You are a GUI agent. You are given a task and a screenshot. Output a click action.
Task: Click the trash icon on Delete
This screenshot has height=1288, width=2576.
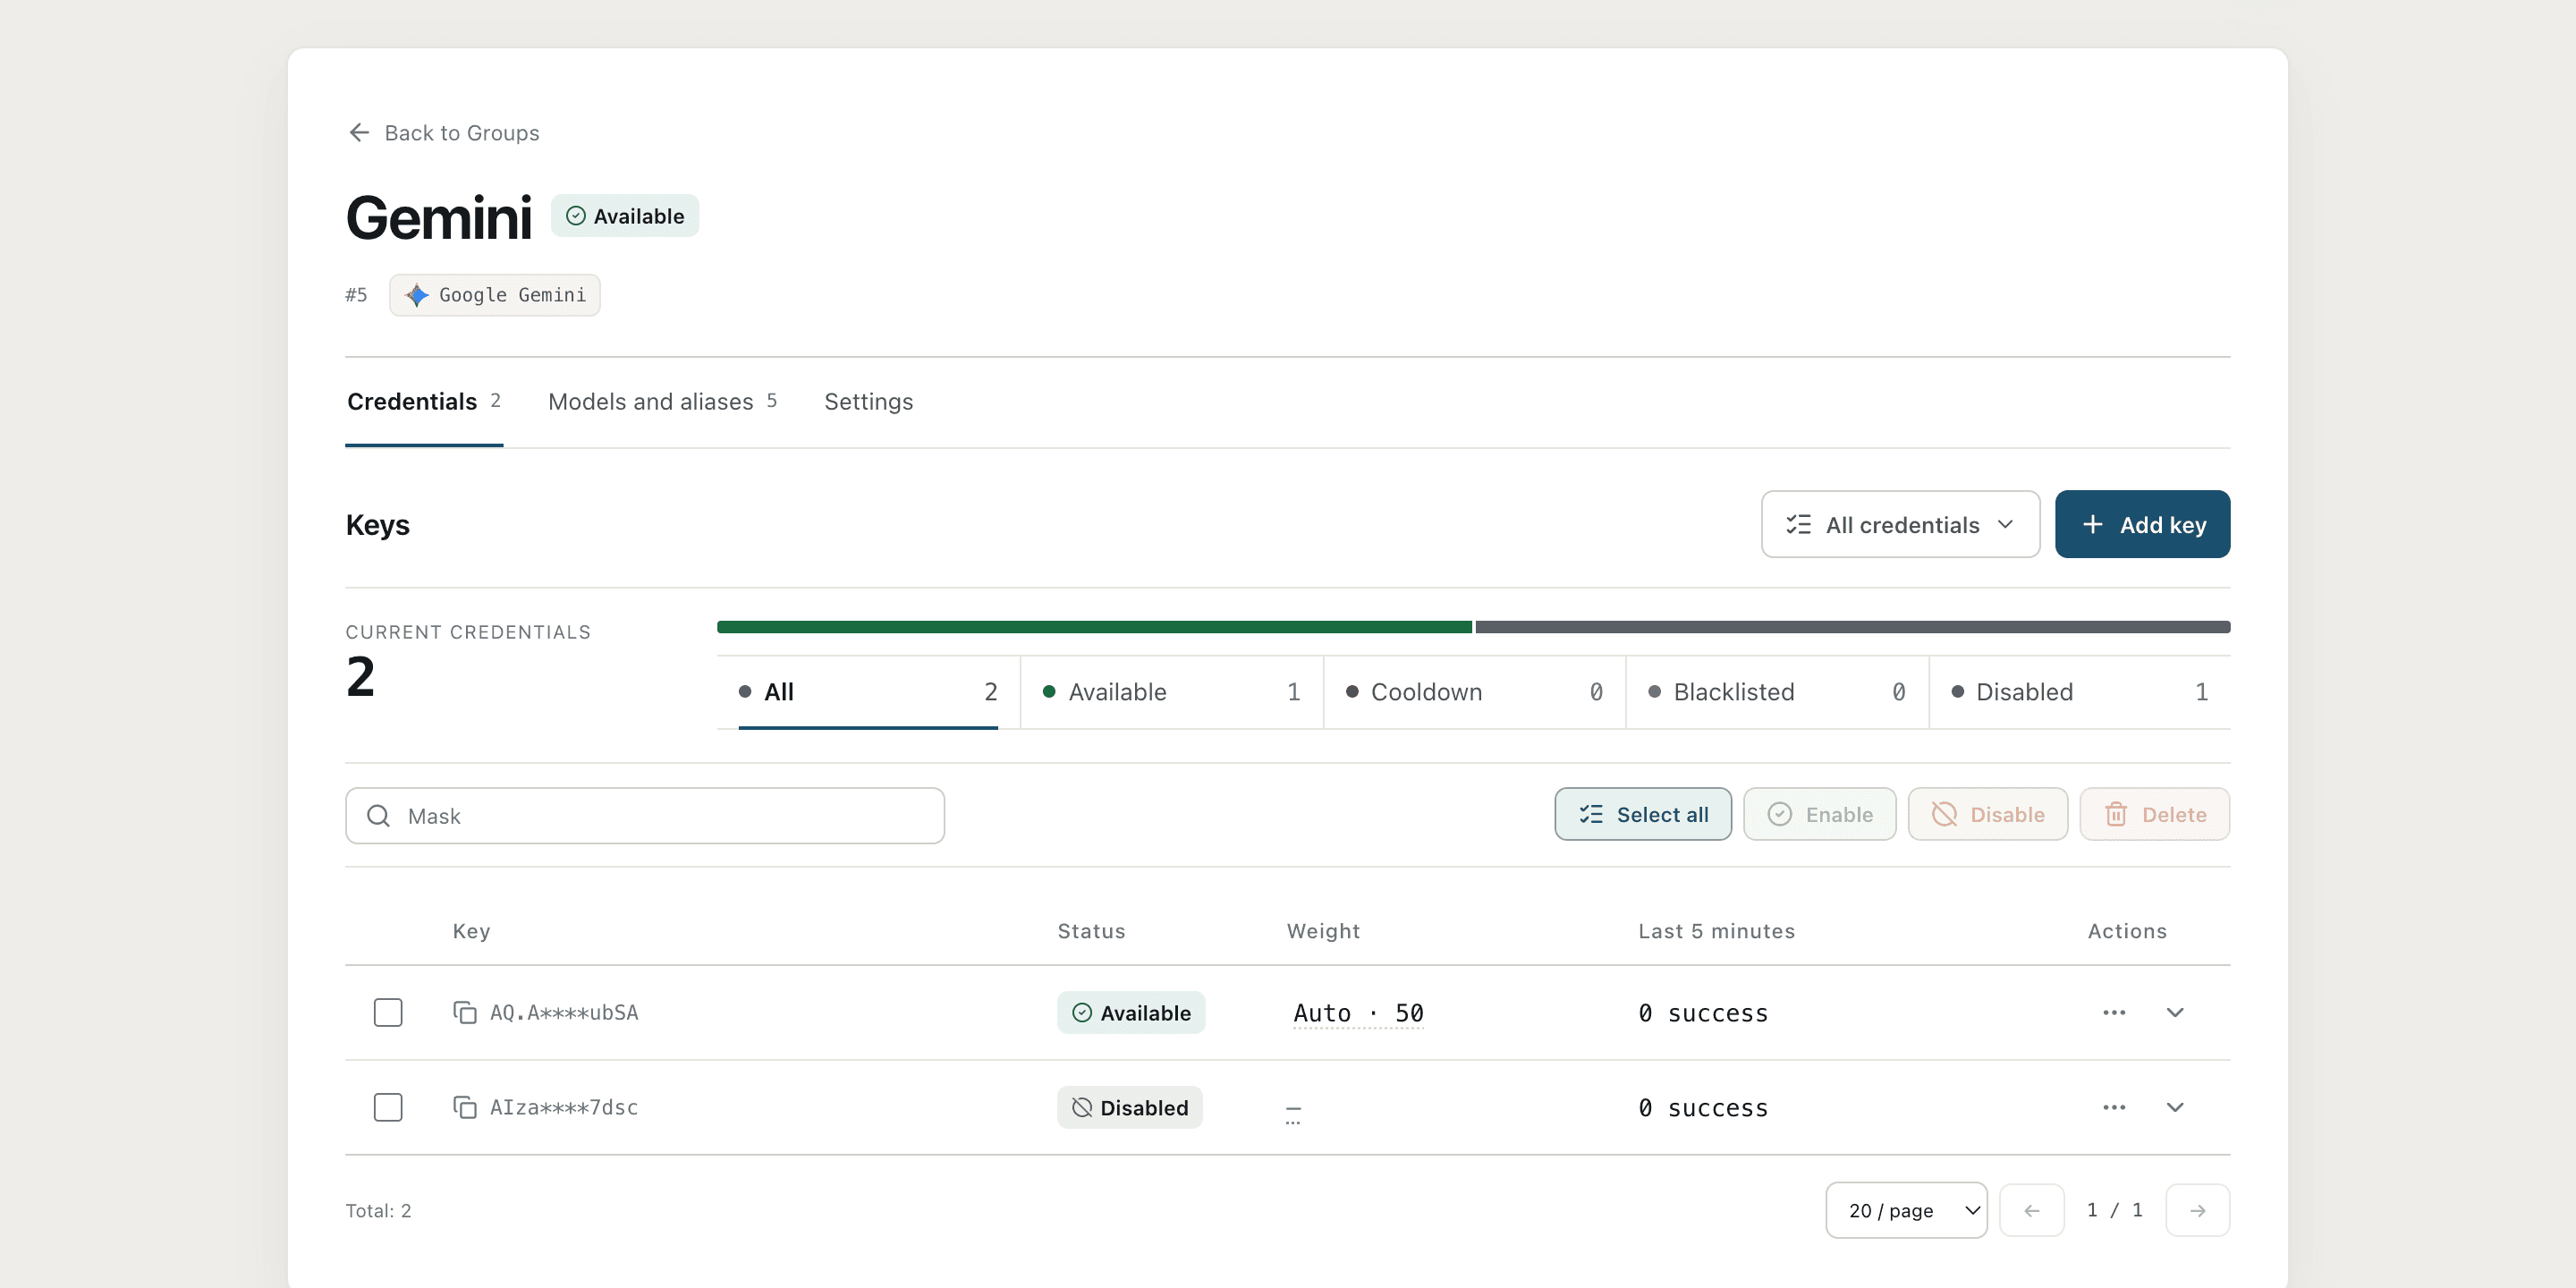point(2116,814)
